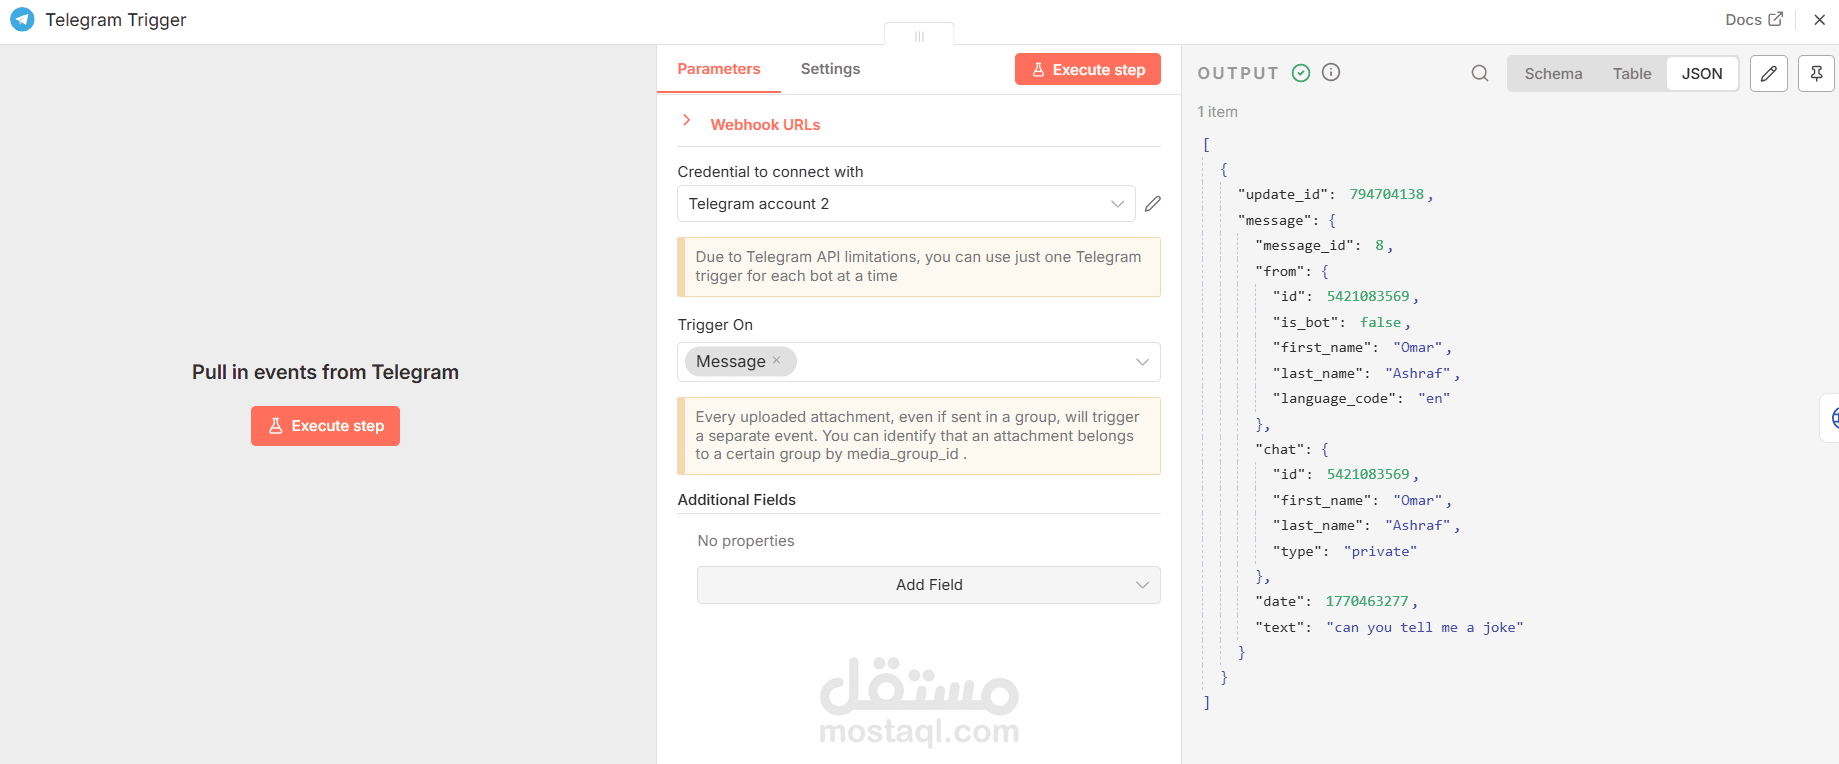Click the "is_bot" value false

point(1380,322)
